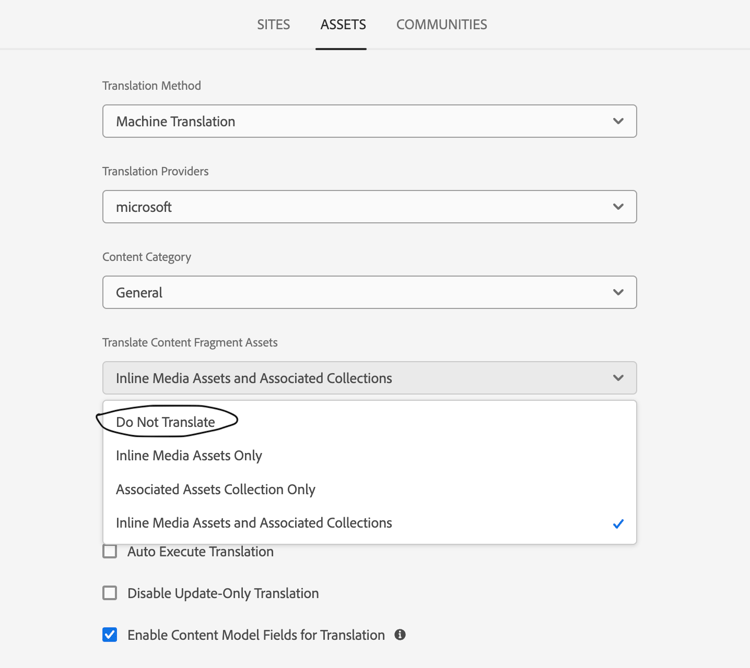Select the Assets tab

point(343,24)
